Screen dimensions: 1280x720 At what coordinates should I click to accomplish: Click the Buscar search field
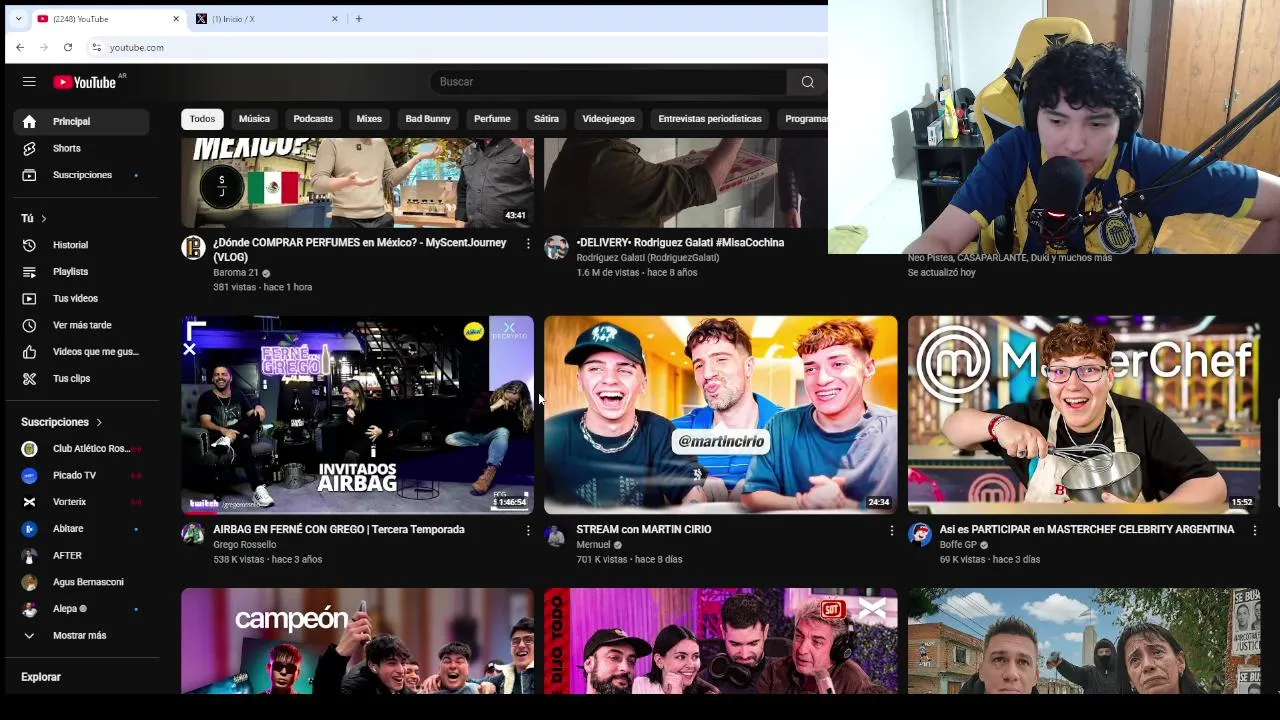point(608,82)
